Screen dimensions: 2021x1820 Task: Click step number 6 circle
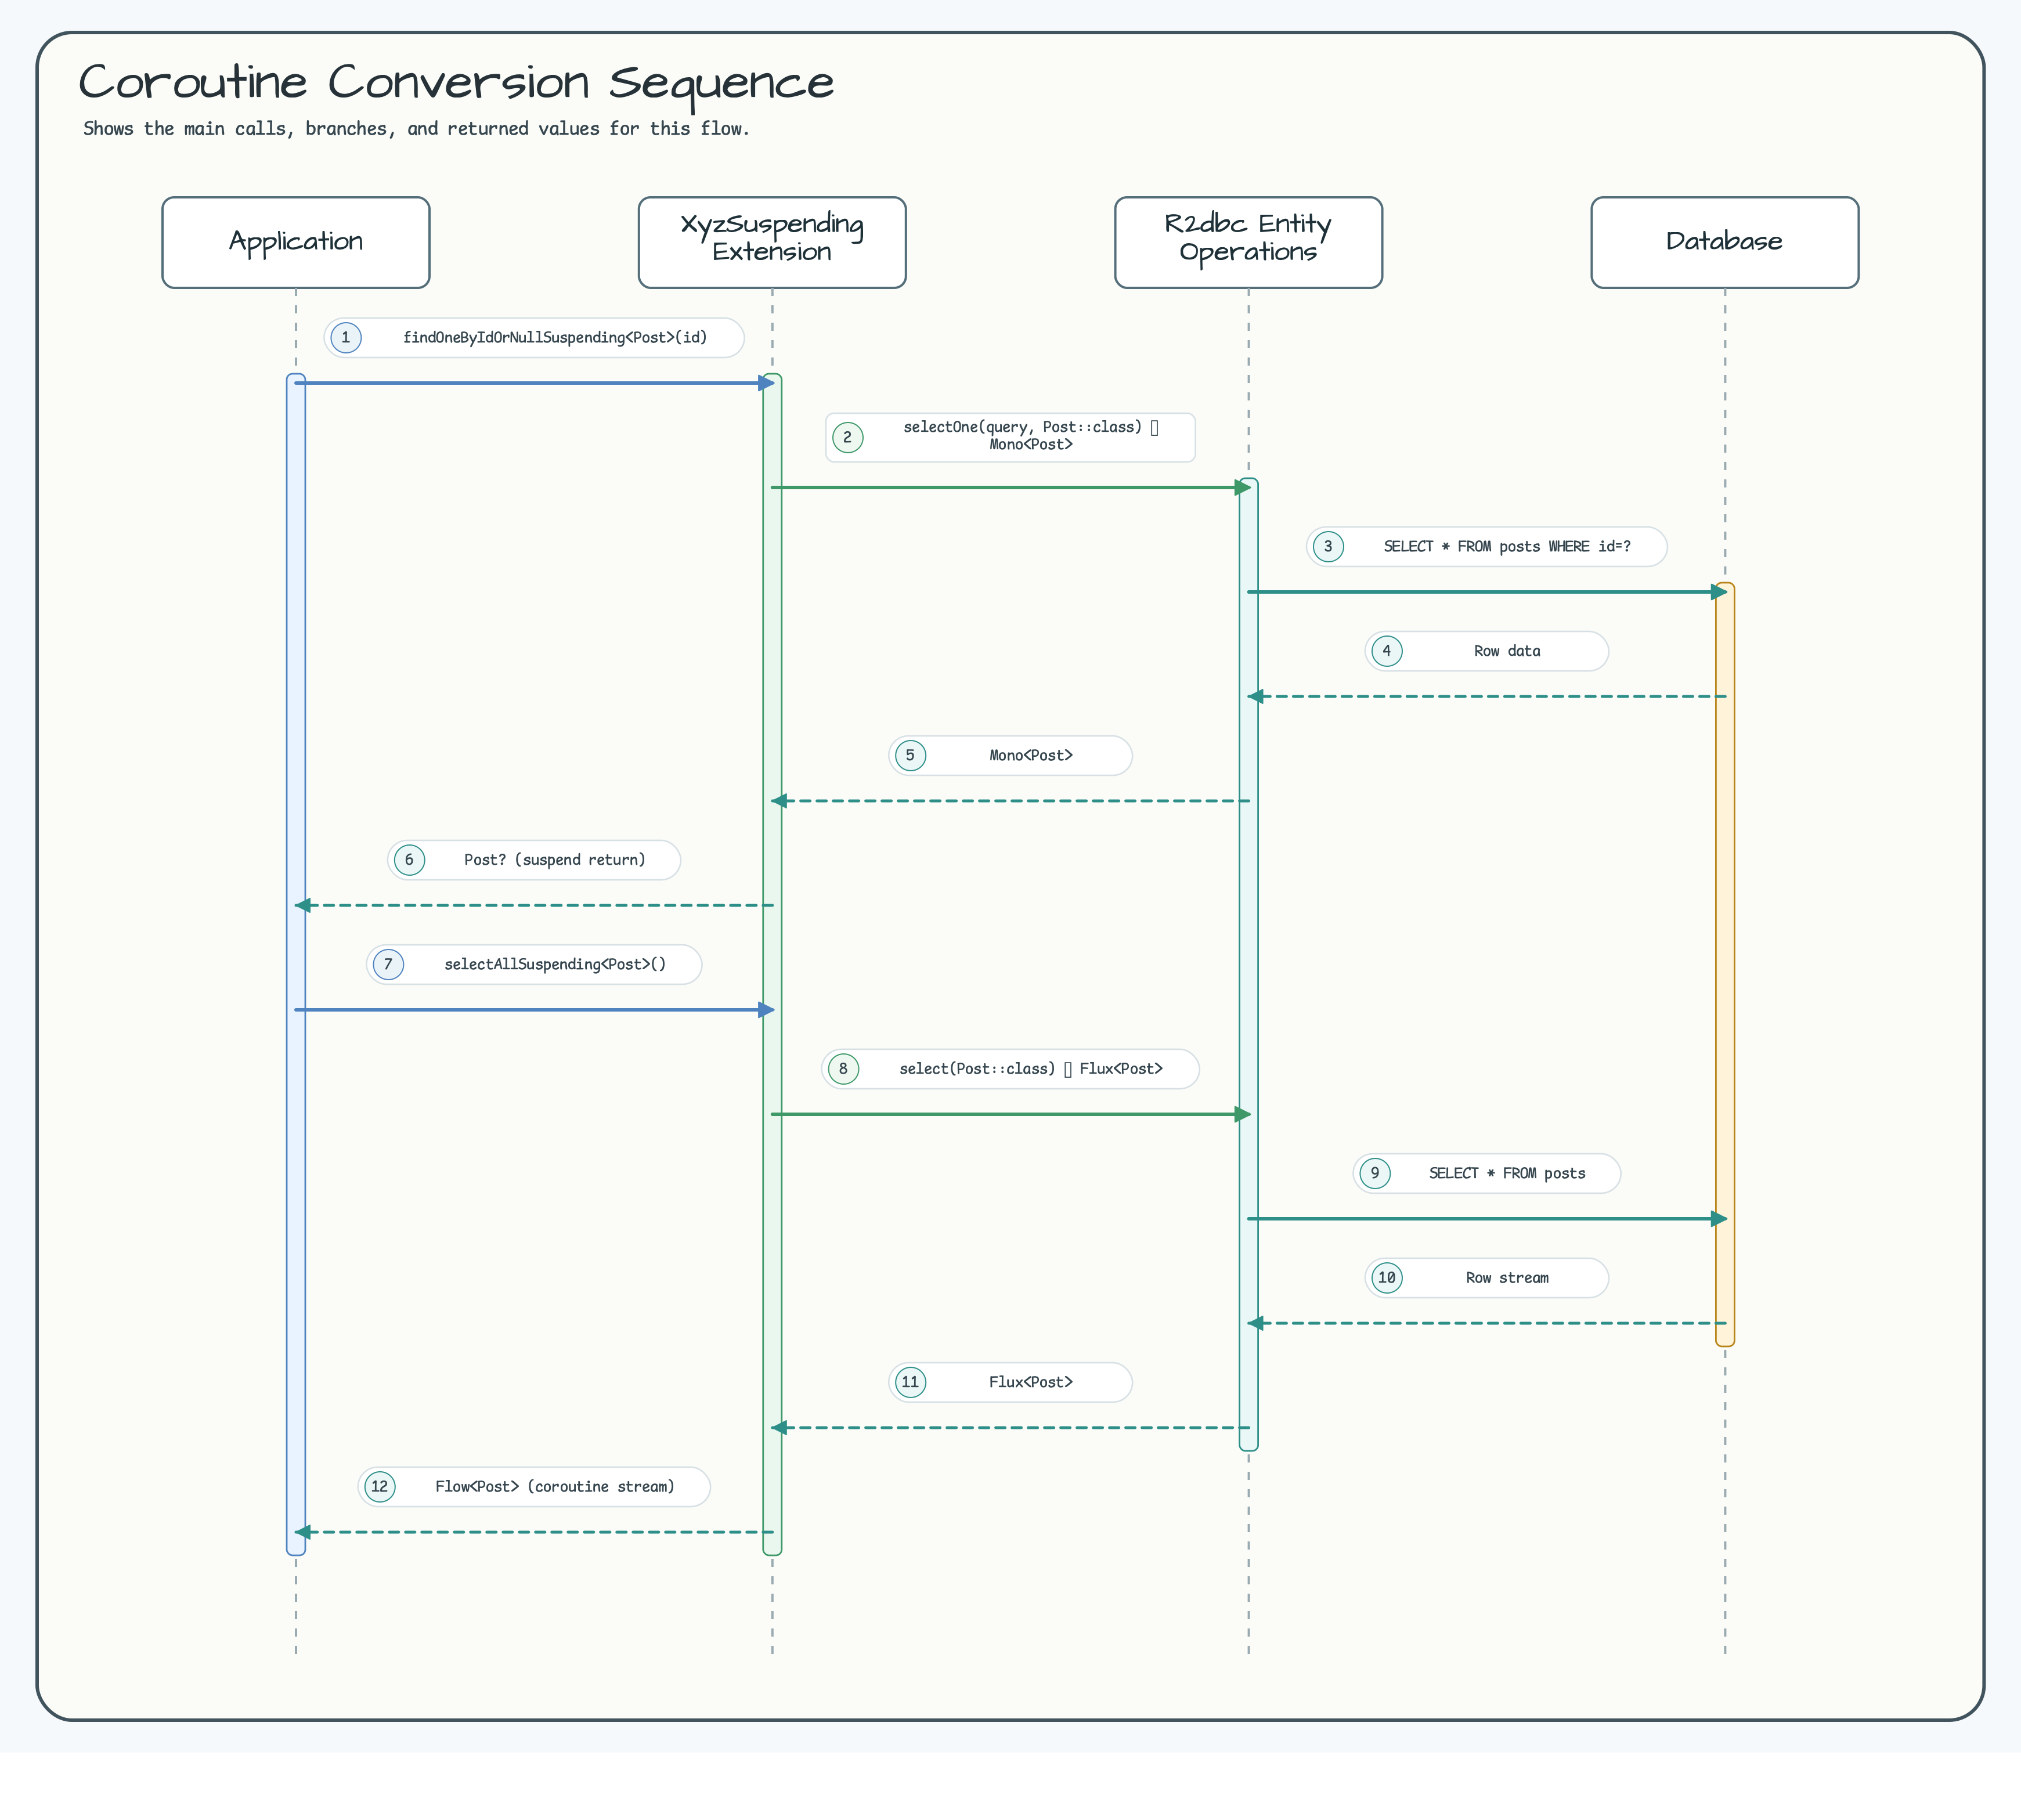tap(409, 860)
